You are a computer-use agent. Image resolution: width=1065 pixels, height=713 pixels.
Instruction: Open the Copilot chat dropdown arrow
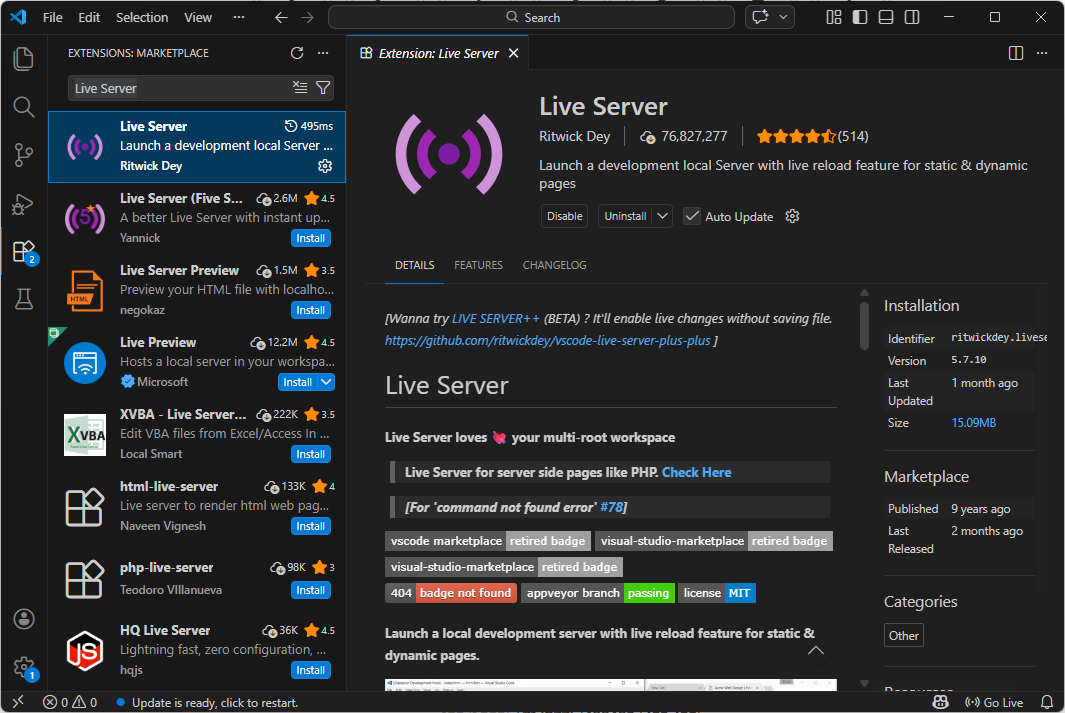(785, 17)
